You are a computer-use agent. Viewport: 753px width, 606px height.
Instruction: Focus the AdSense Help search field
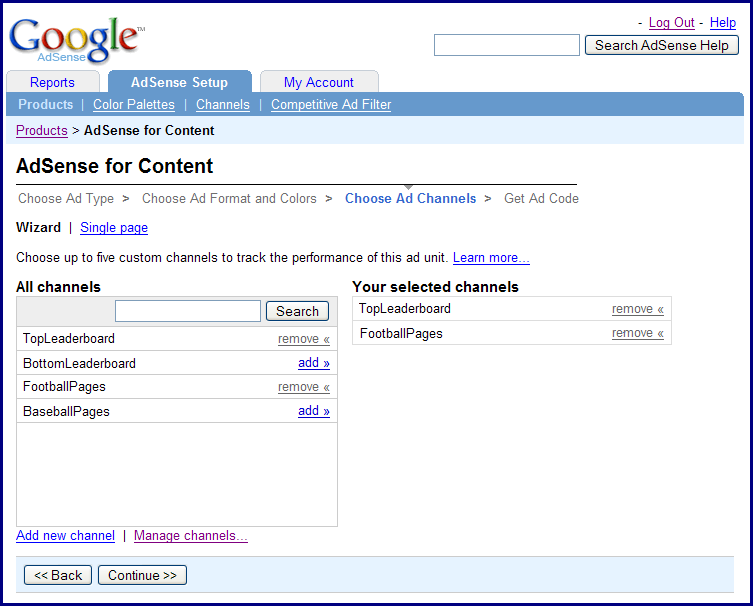click(x=506, y=45)
